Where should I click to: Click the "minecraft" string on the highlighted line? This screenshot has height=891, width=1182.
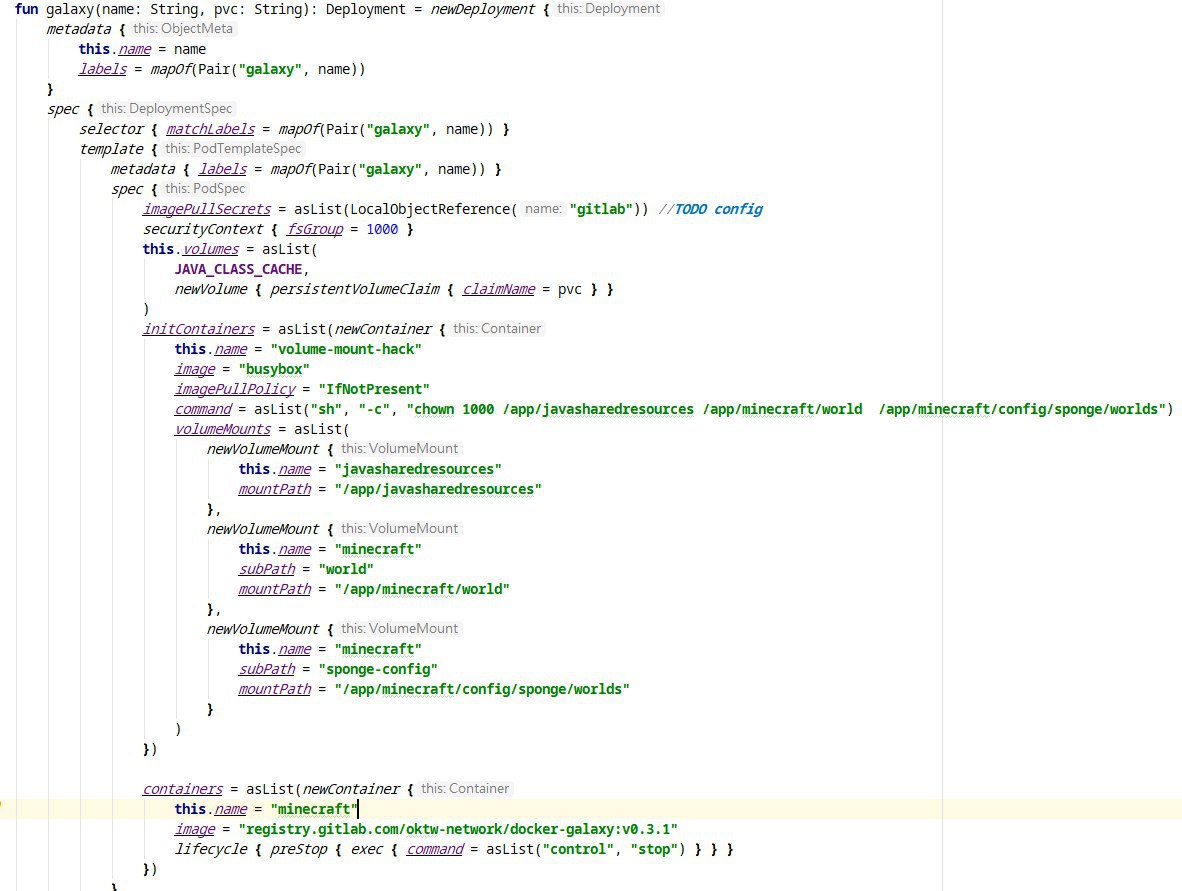314,809
